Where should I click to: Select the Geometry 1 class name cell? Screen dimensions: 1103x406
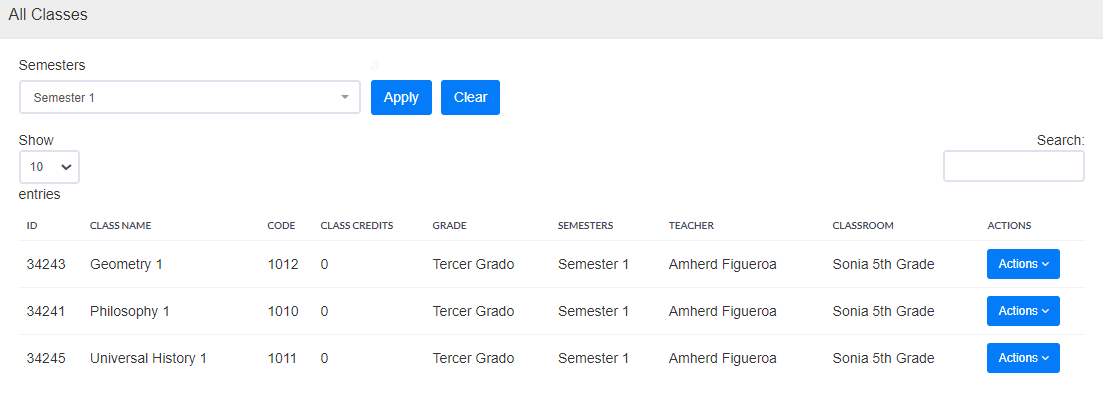click(126, 264)
